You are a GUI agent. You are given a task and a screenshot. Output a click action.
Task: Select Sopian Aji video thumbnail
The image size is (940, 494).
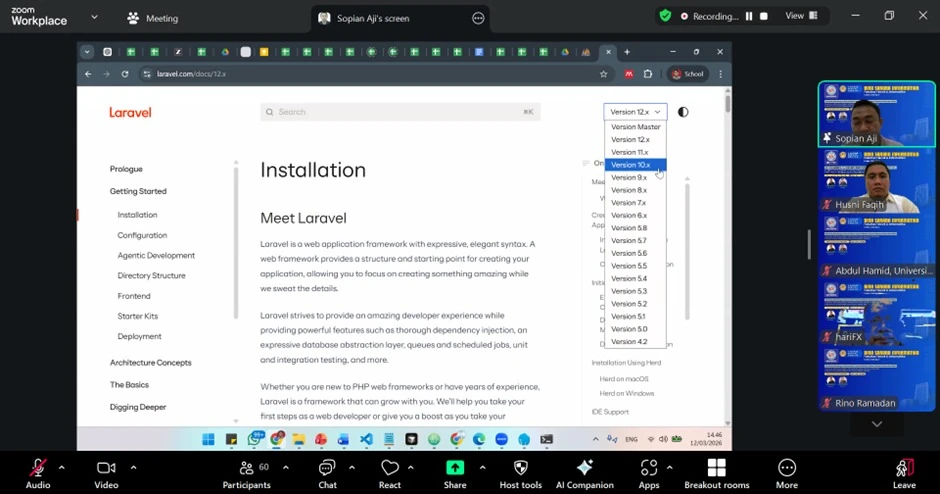click(x=876, y=114)
